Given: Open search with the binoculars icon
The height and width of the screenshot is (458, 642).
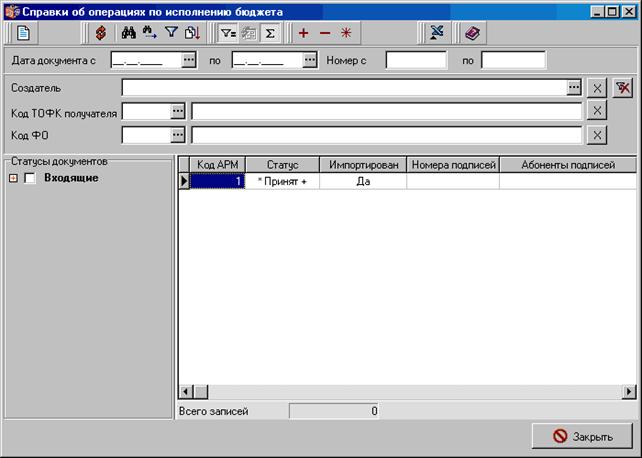Looking at the screenshot, I should click(129, 33).
